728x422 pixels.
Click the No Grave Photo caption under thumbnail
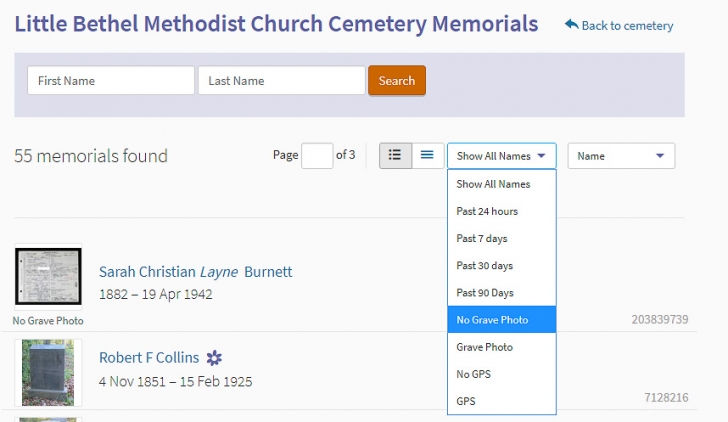(x=48, y=321)
